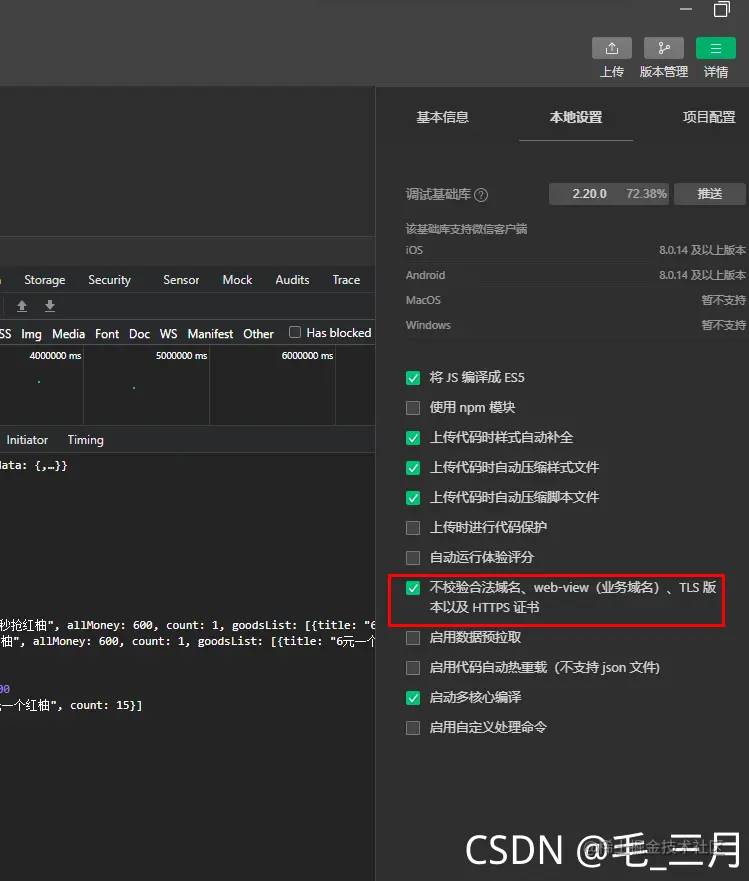Click the 5000000 ms timeline marker
749x881 pixels.
coord(181,356)
